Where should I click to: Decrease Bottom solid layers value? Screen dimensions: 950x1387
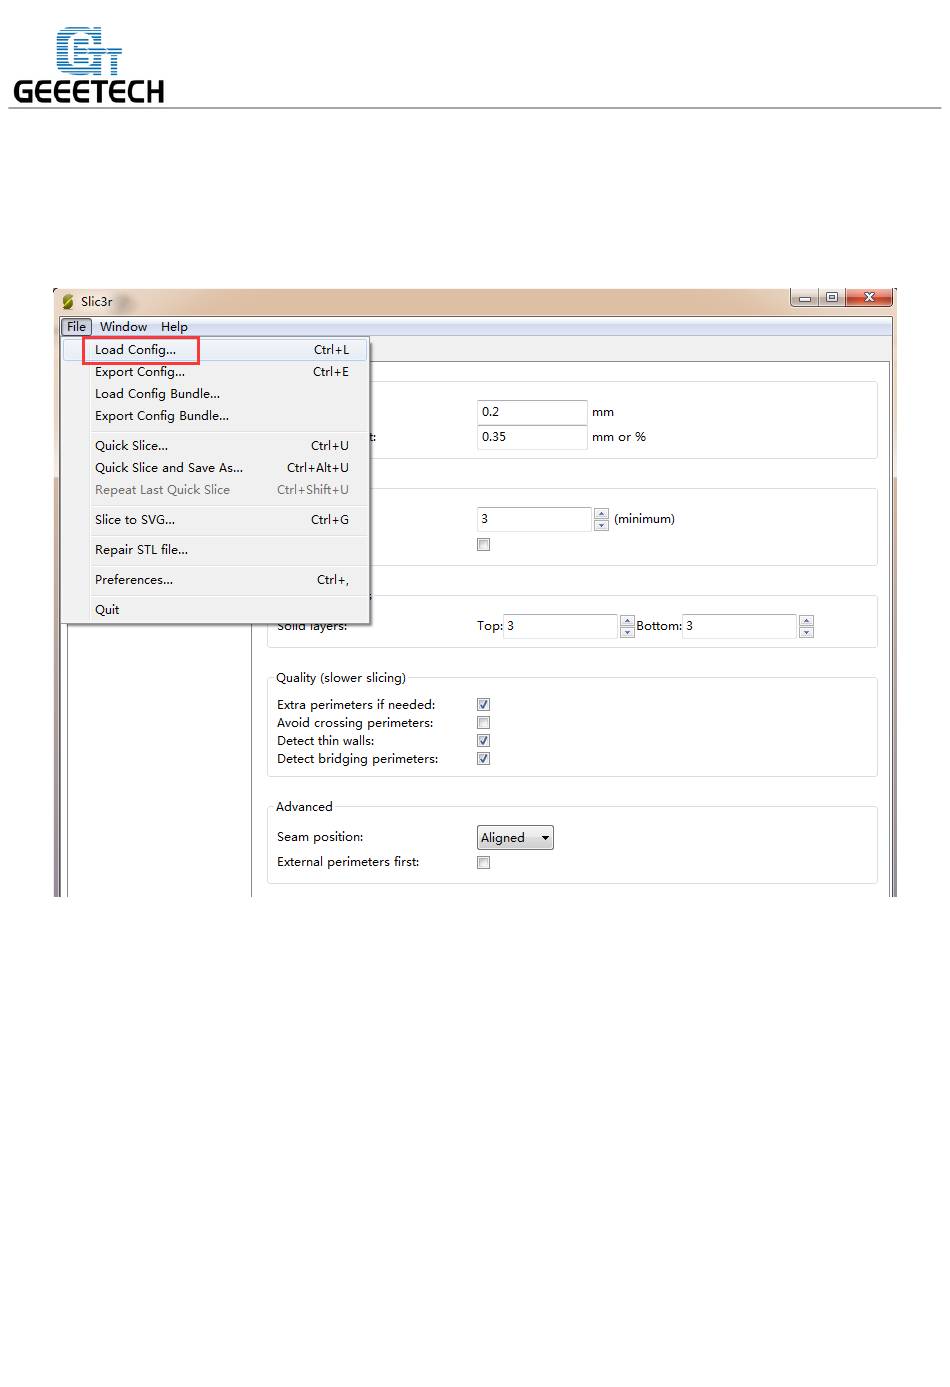click(x=806, y=632)
